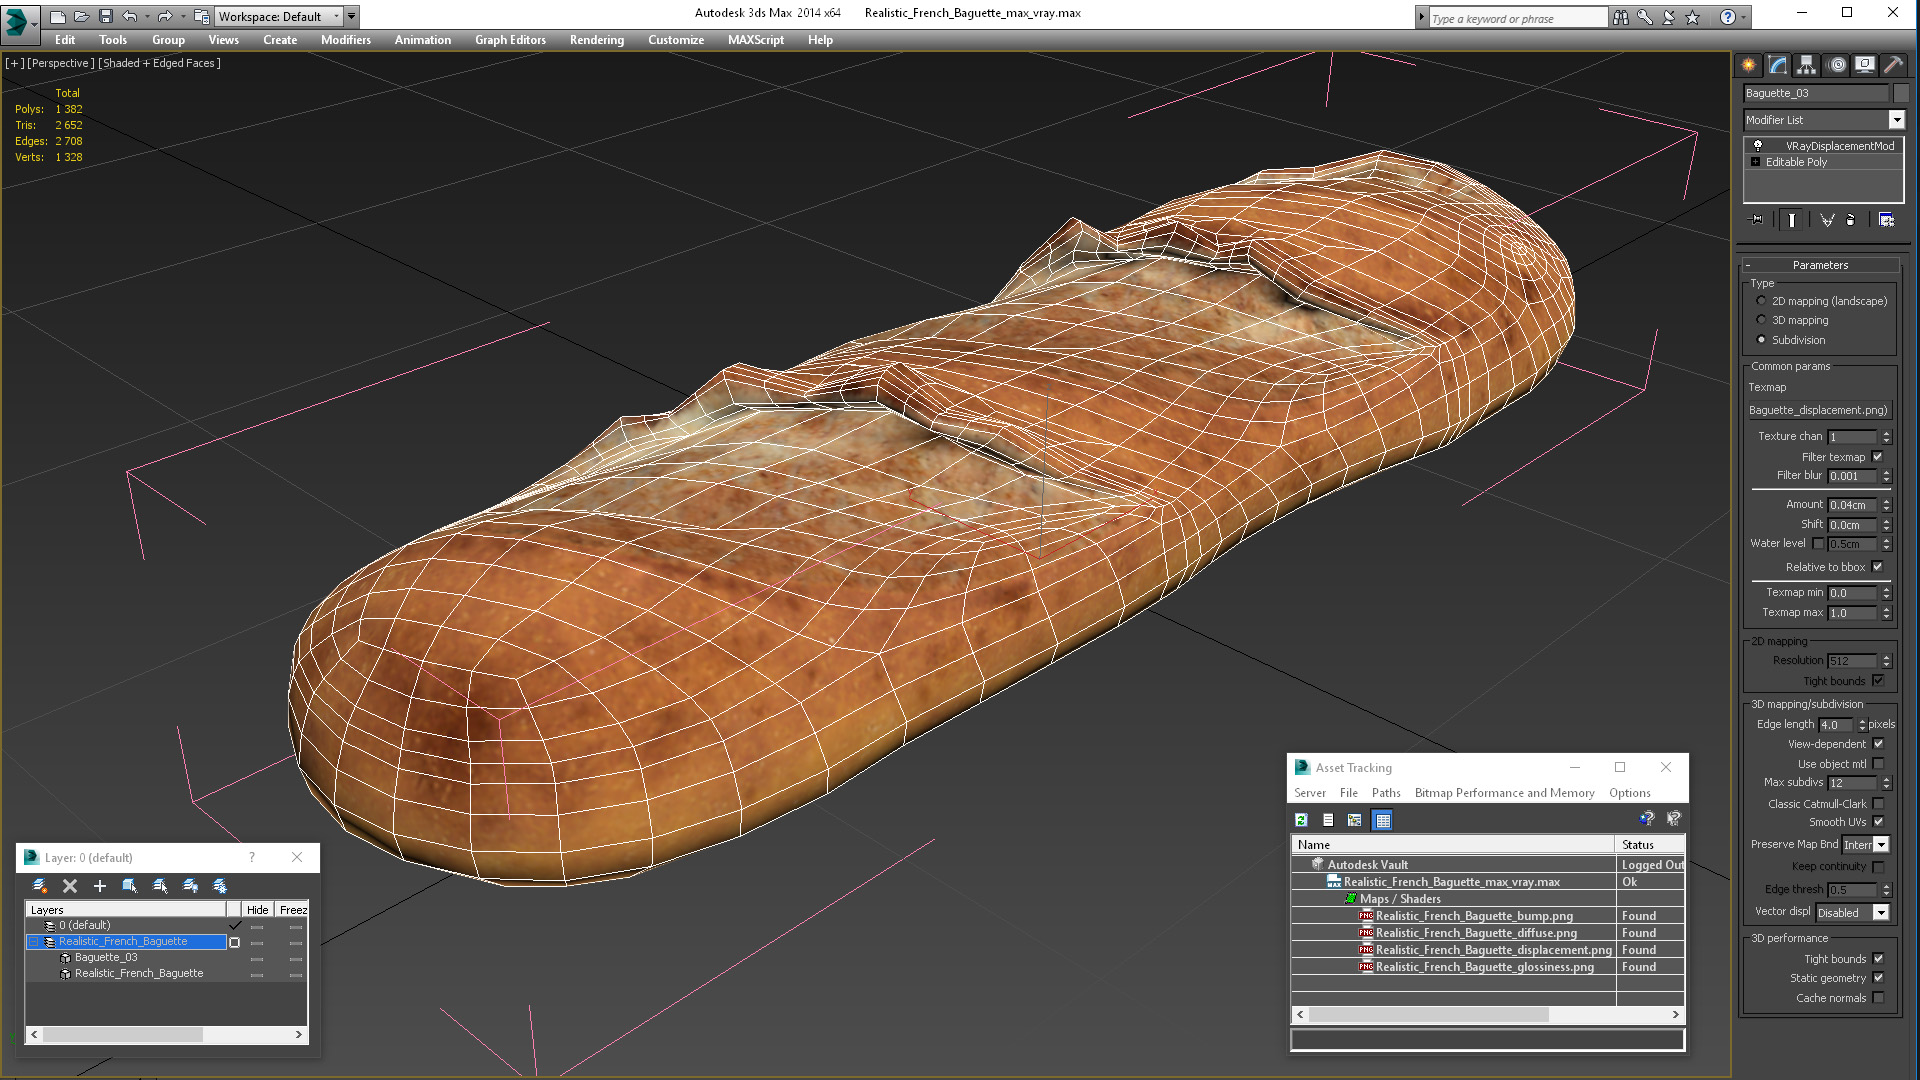Viewport: 1920px width, 1080px height.
Task: Expand the Editable Poly stack entry
Action: click(1755, 162)
